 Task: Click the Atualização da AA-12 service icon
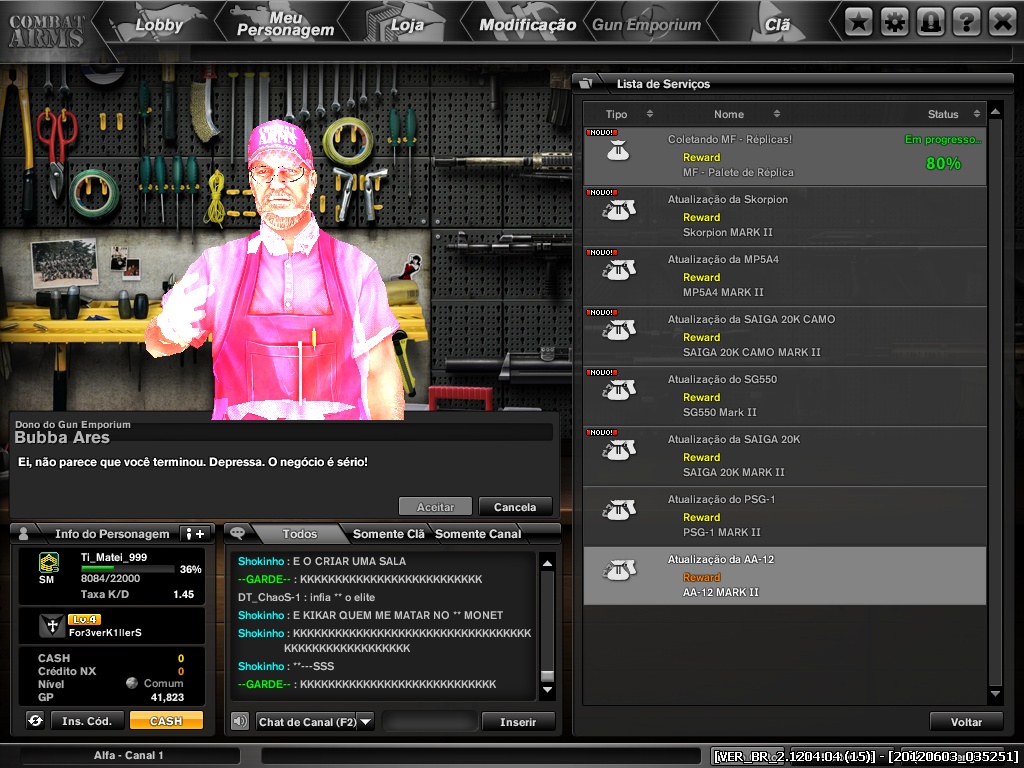click(x=618, y=571)
